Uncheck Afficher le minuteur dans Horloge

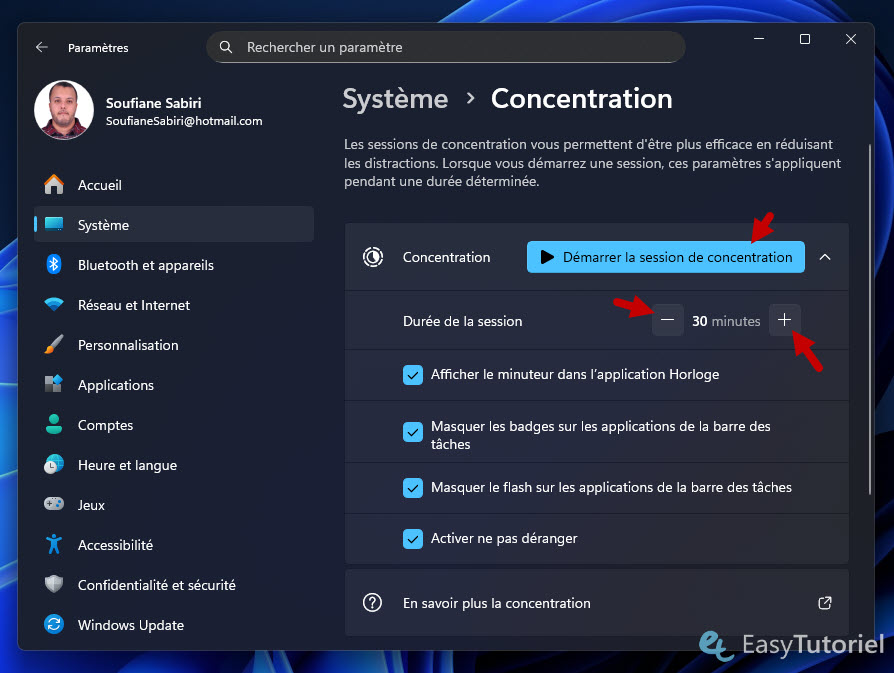[x=413, y=375]
